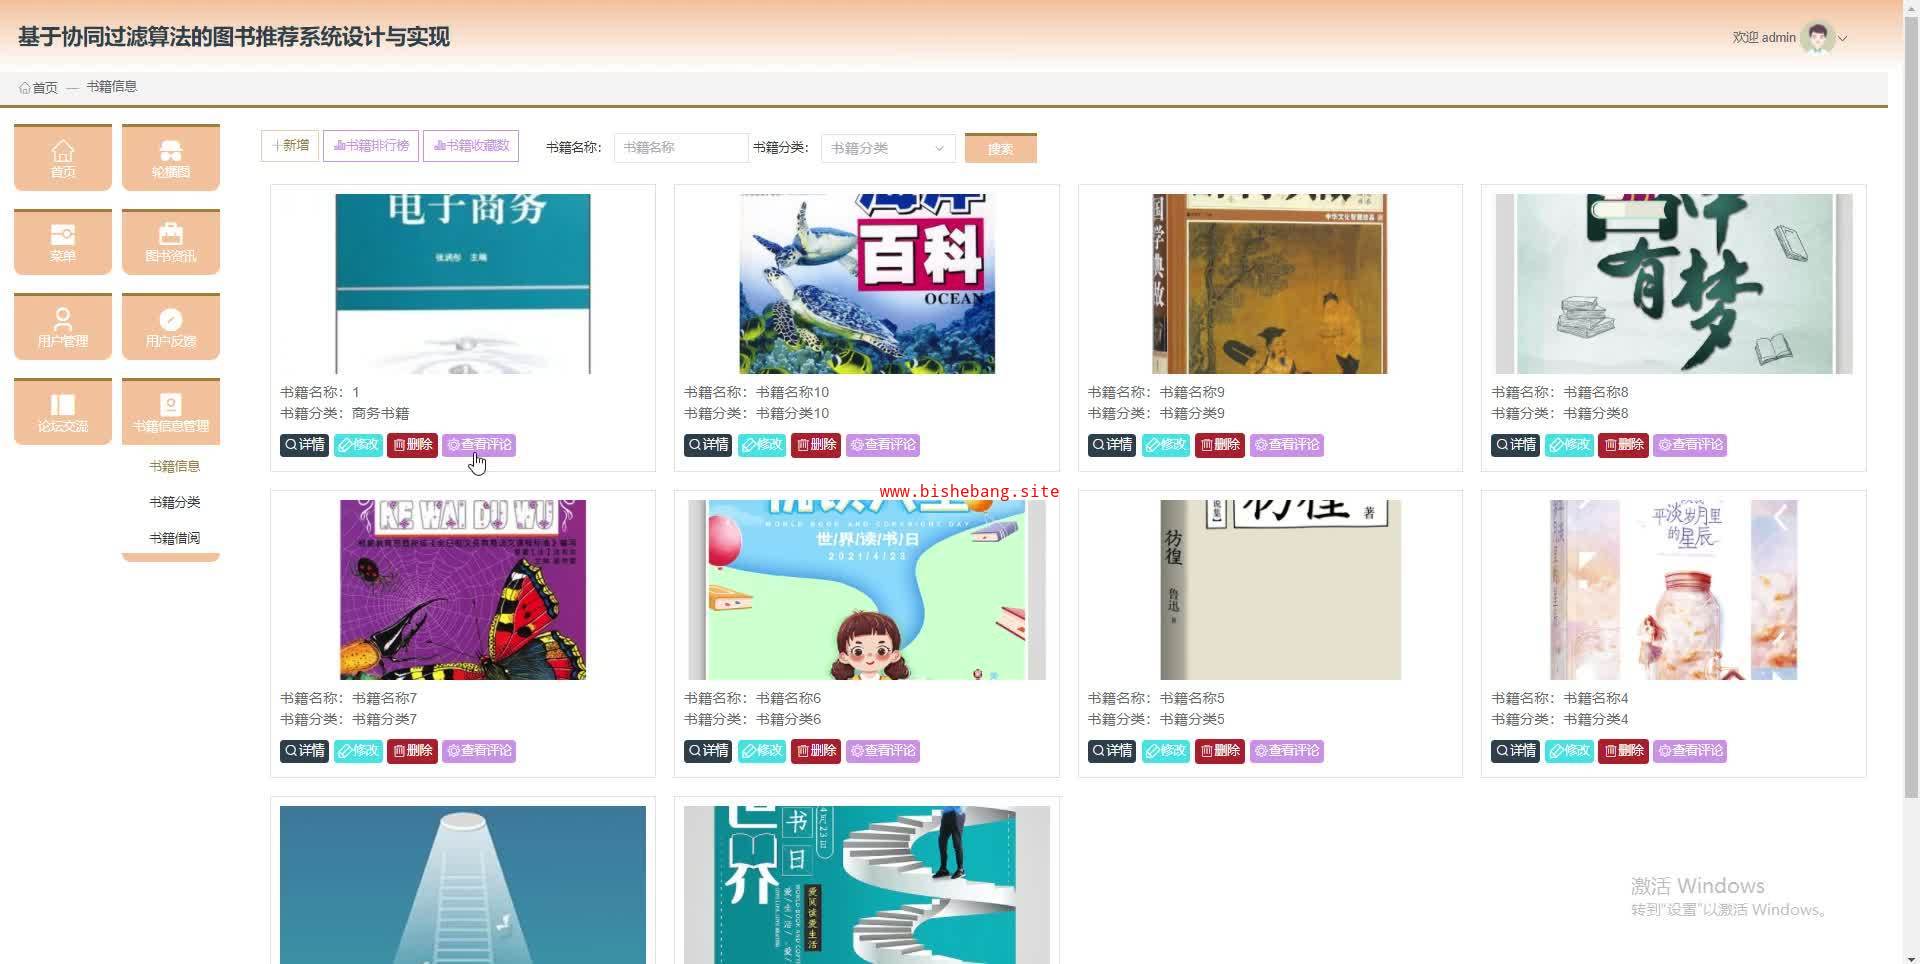The width and height of the screenshot is (1920, 964).
Task: Show comments for 书籍名称4
Action: coord(1690,751)
